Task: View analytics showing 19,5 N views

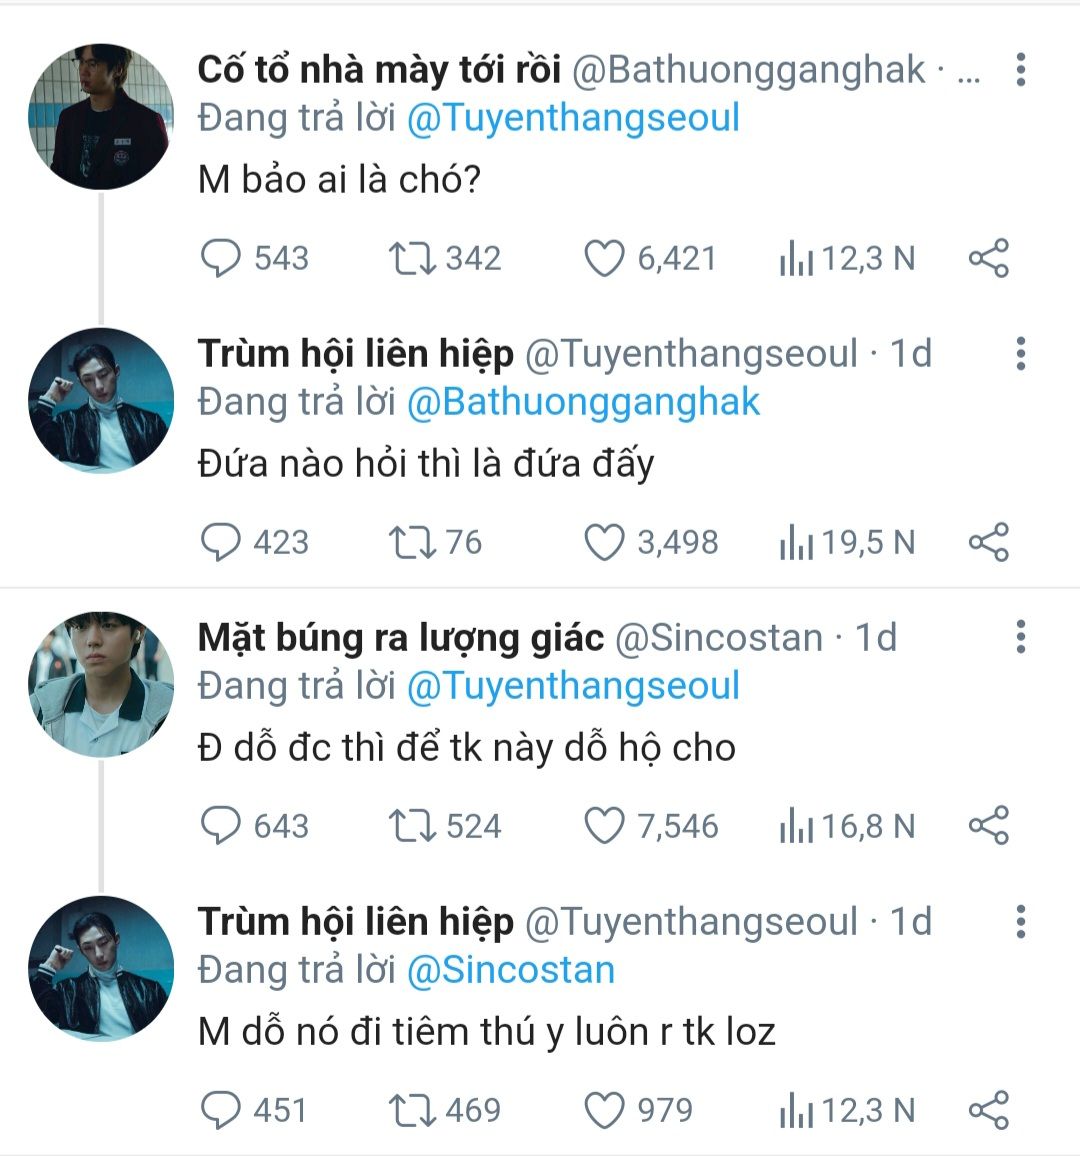Action: point(847,542)
